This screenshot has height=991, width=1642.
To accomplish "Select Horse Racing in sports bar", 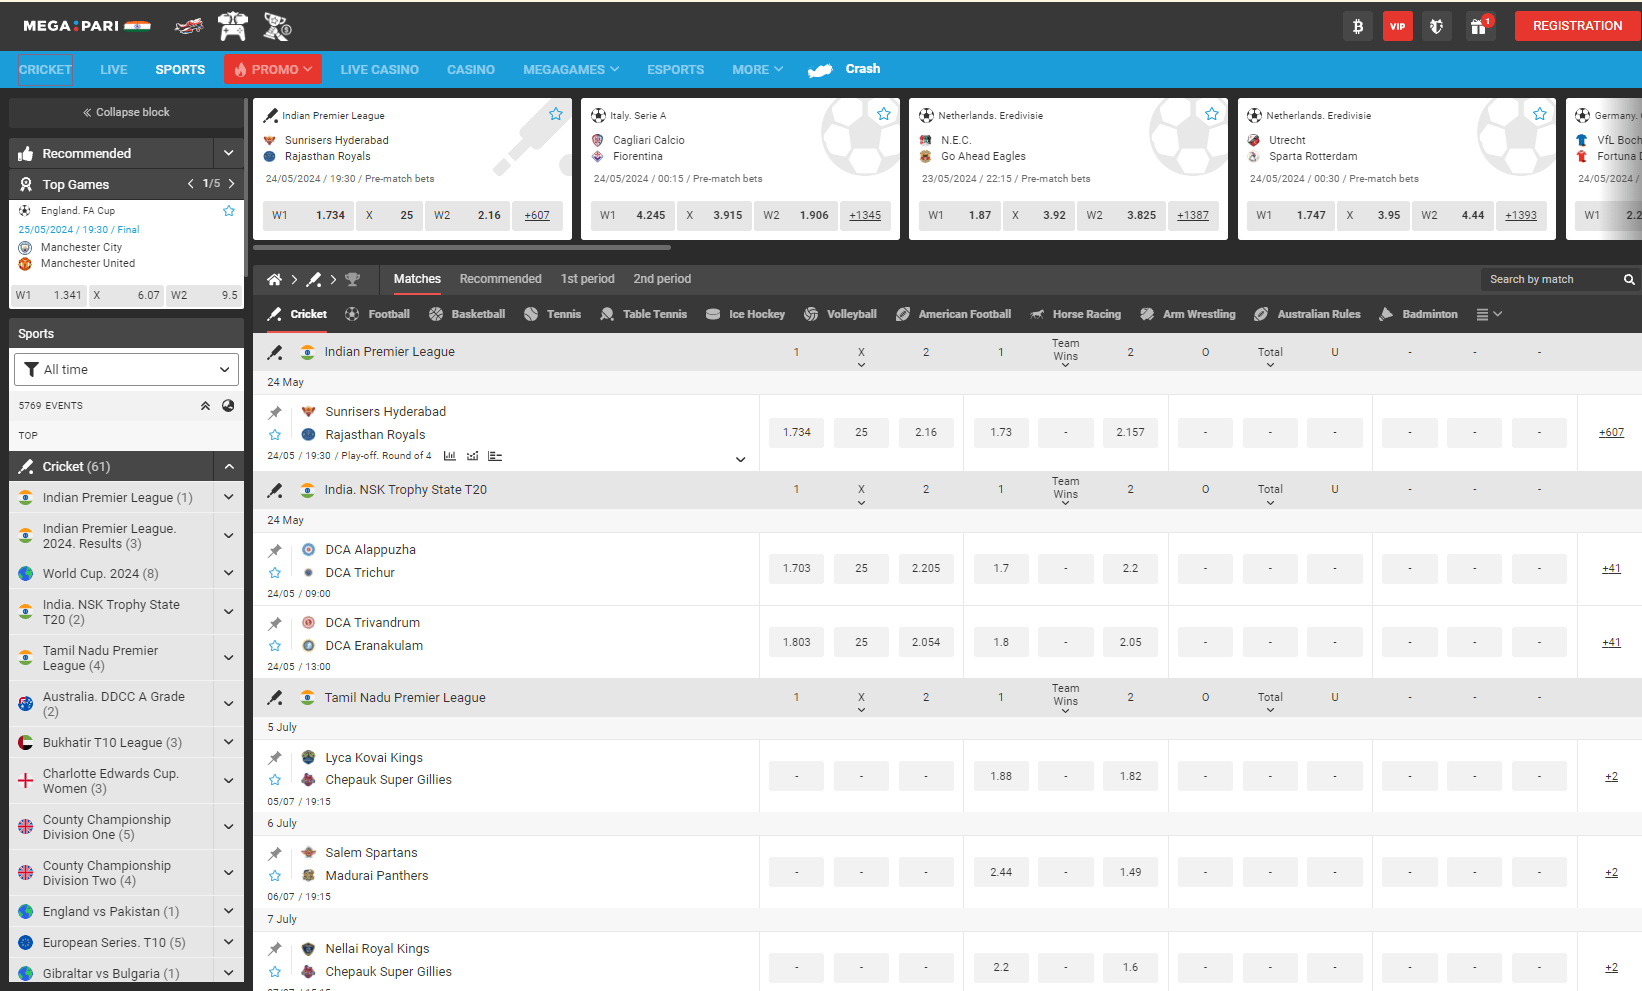I will click(1075, 314).
